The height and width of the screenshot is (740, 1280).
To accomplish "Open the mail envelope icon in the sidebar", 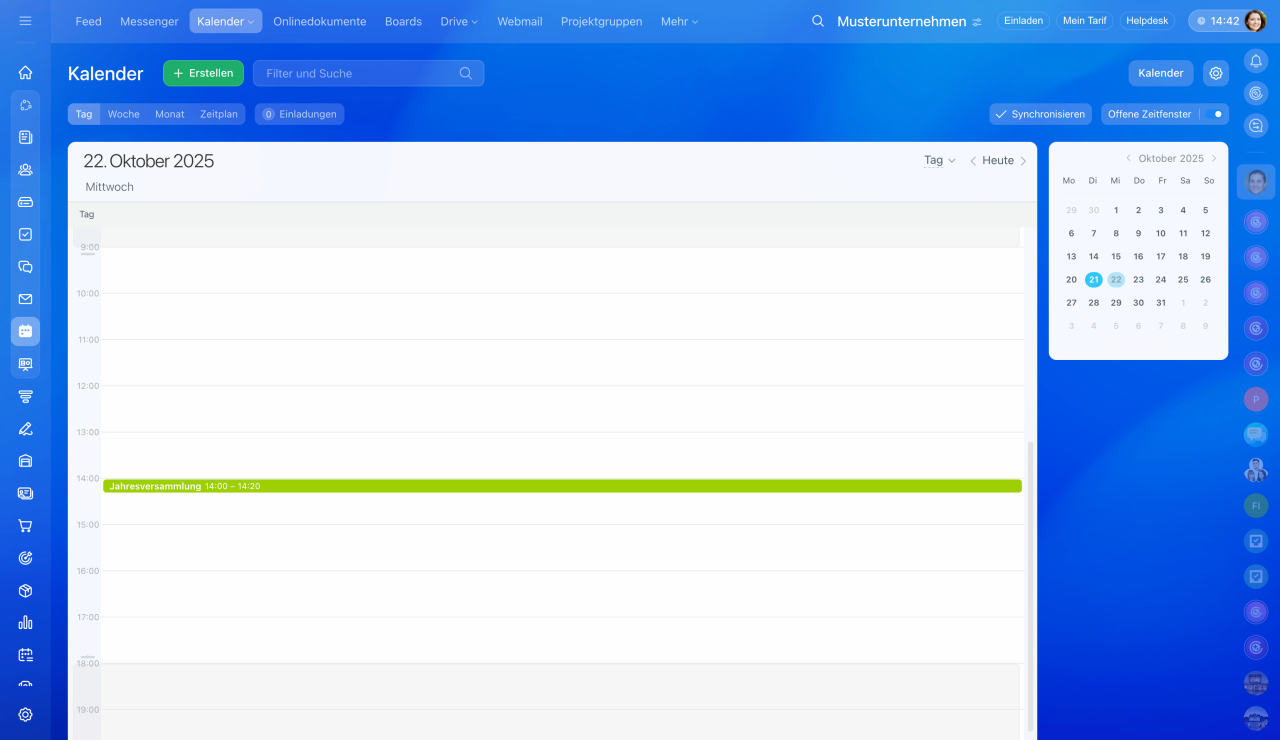I will coord(25,299).
